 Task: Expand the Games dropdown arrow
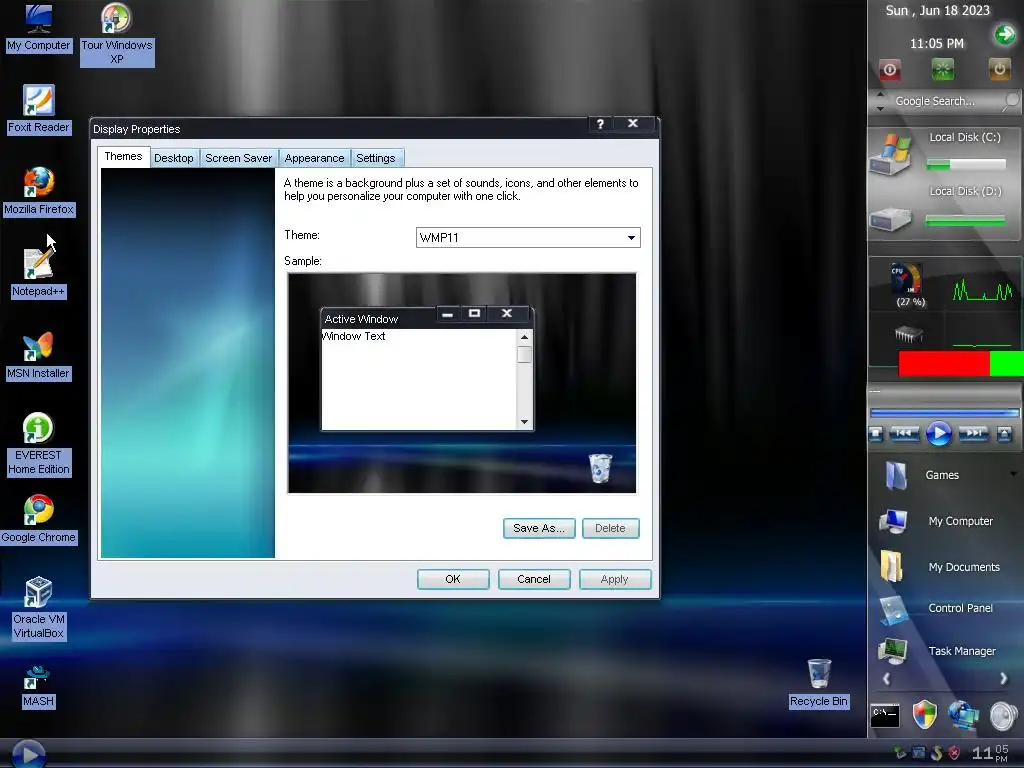click(x=1013, y=474)
